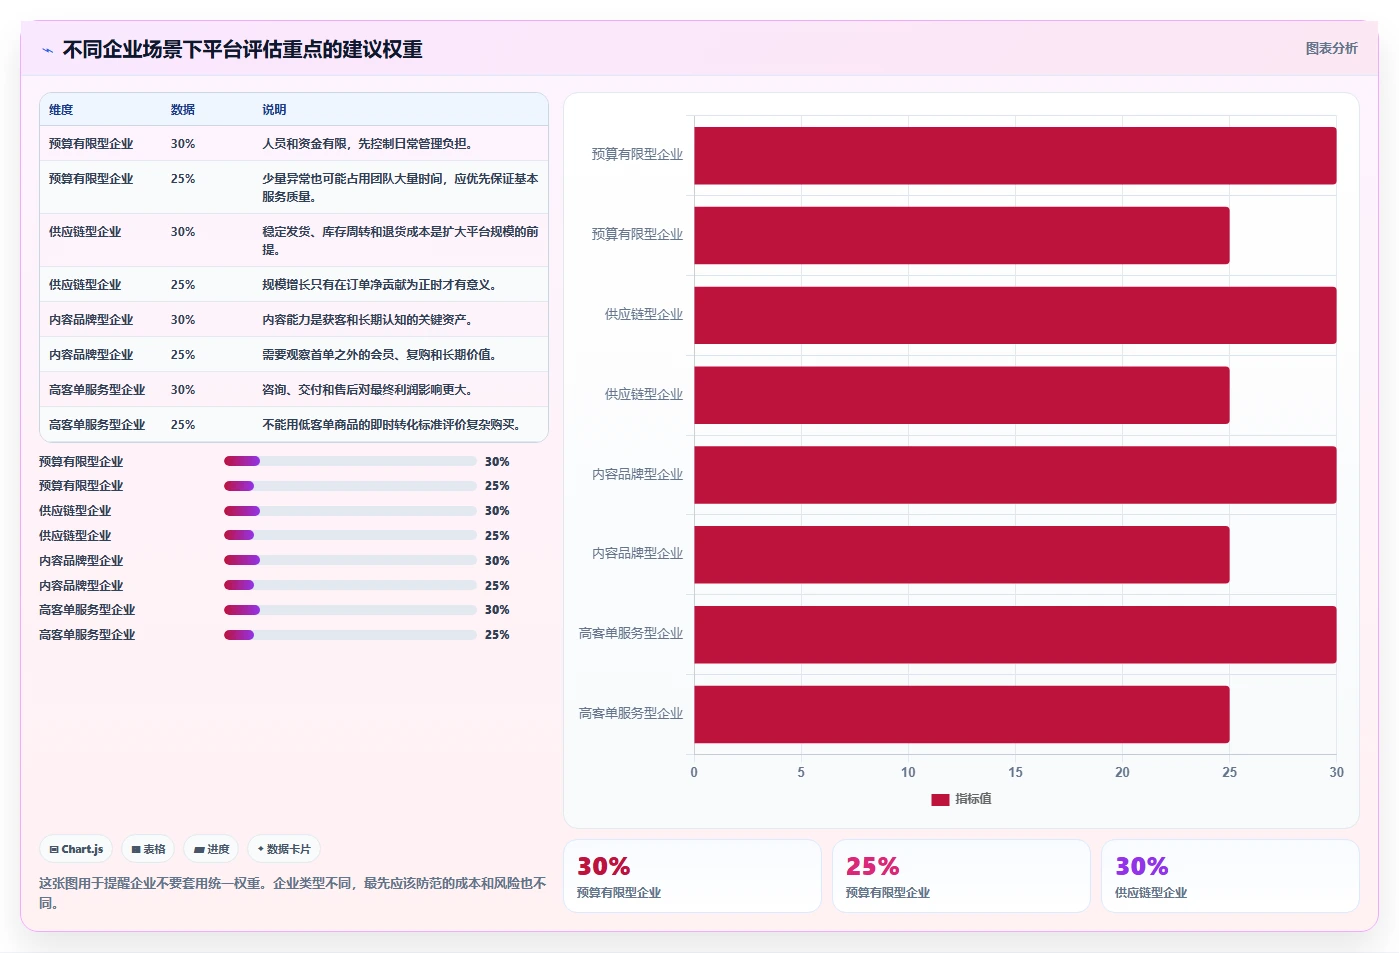Toggle the 指标值 legend swatch
1399x953 pixels.
940,799
